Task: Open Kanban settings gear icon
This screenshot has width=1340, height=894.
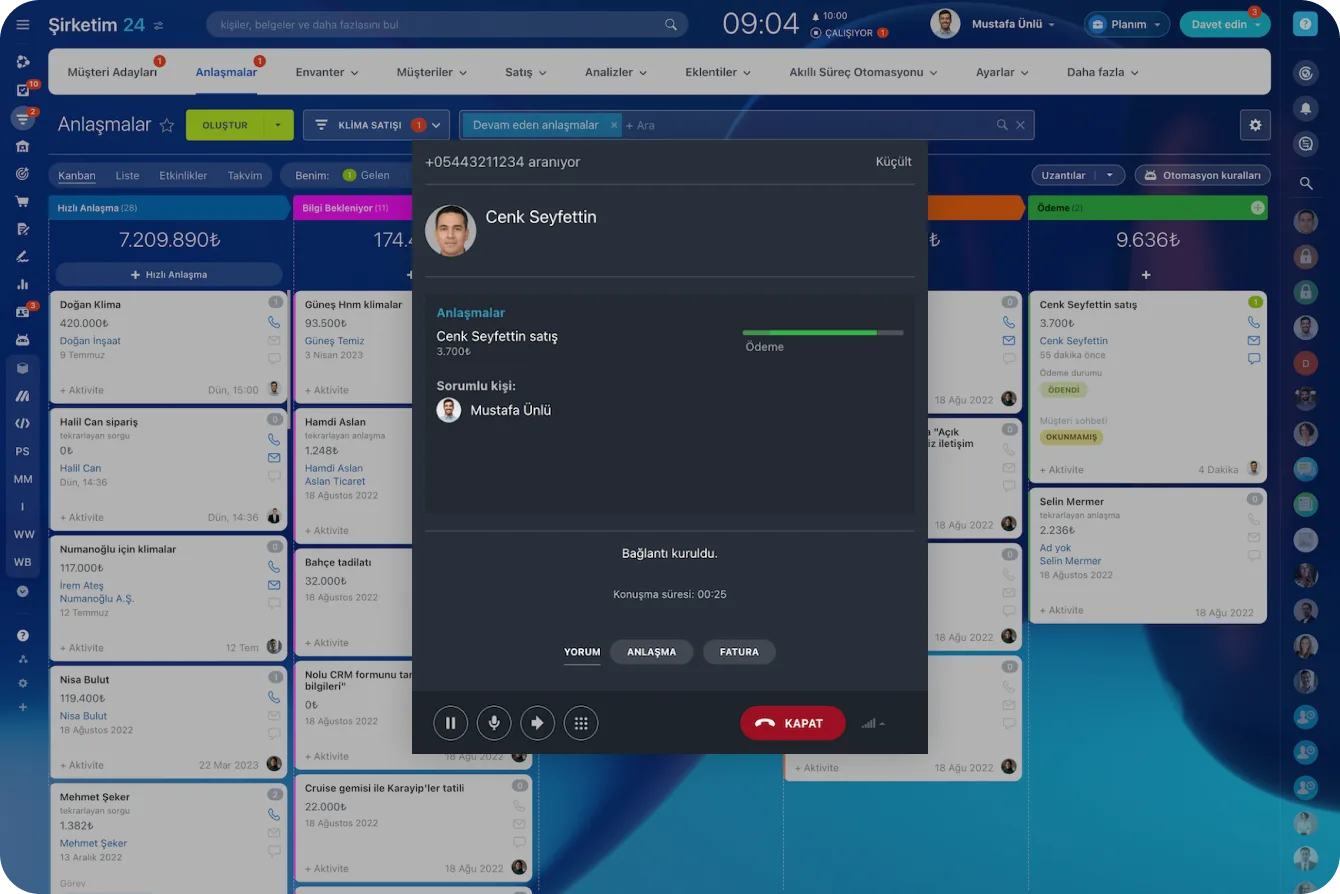Action: tap(1255, 125)
